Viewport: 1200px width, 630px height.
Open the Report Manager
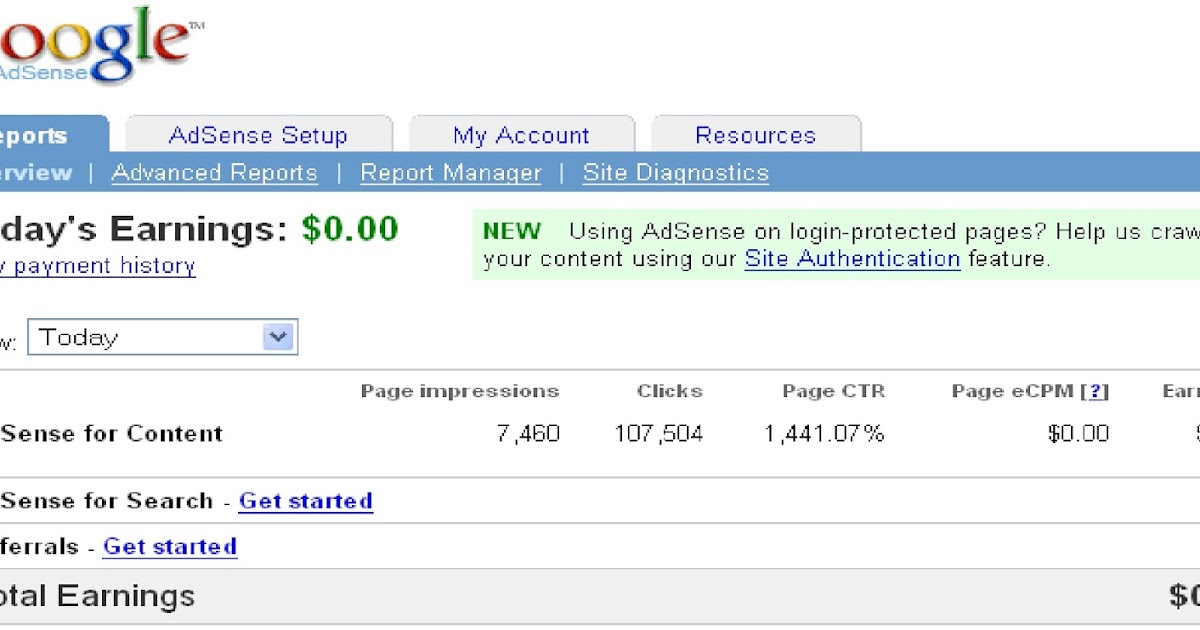[x=451, y=172]
